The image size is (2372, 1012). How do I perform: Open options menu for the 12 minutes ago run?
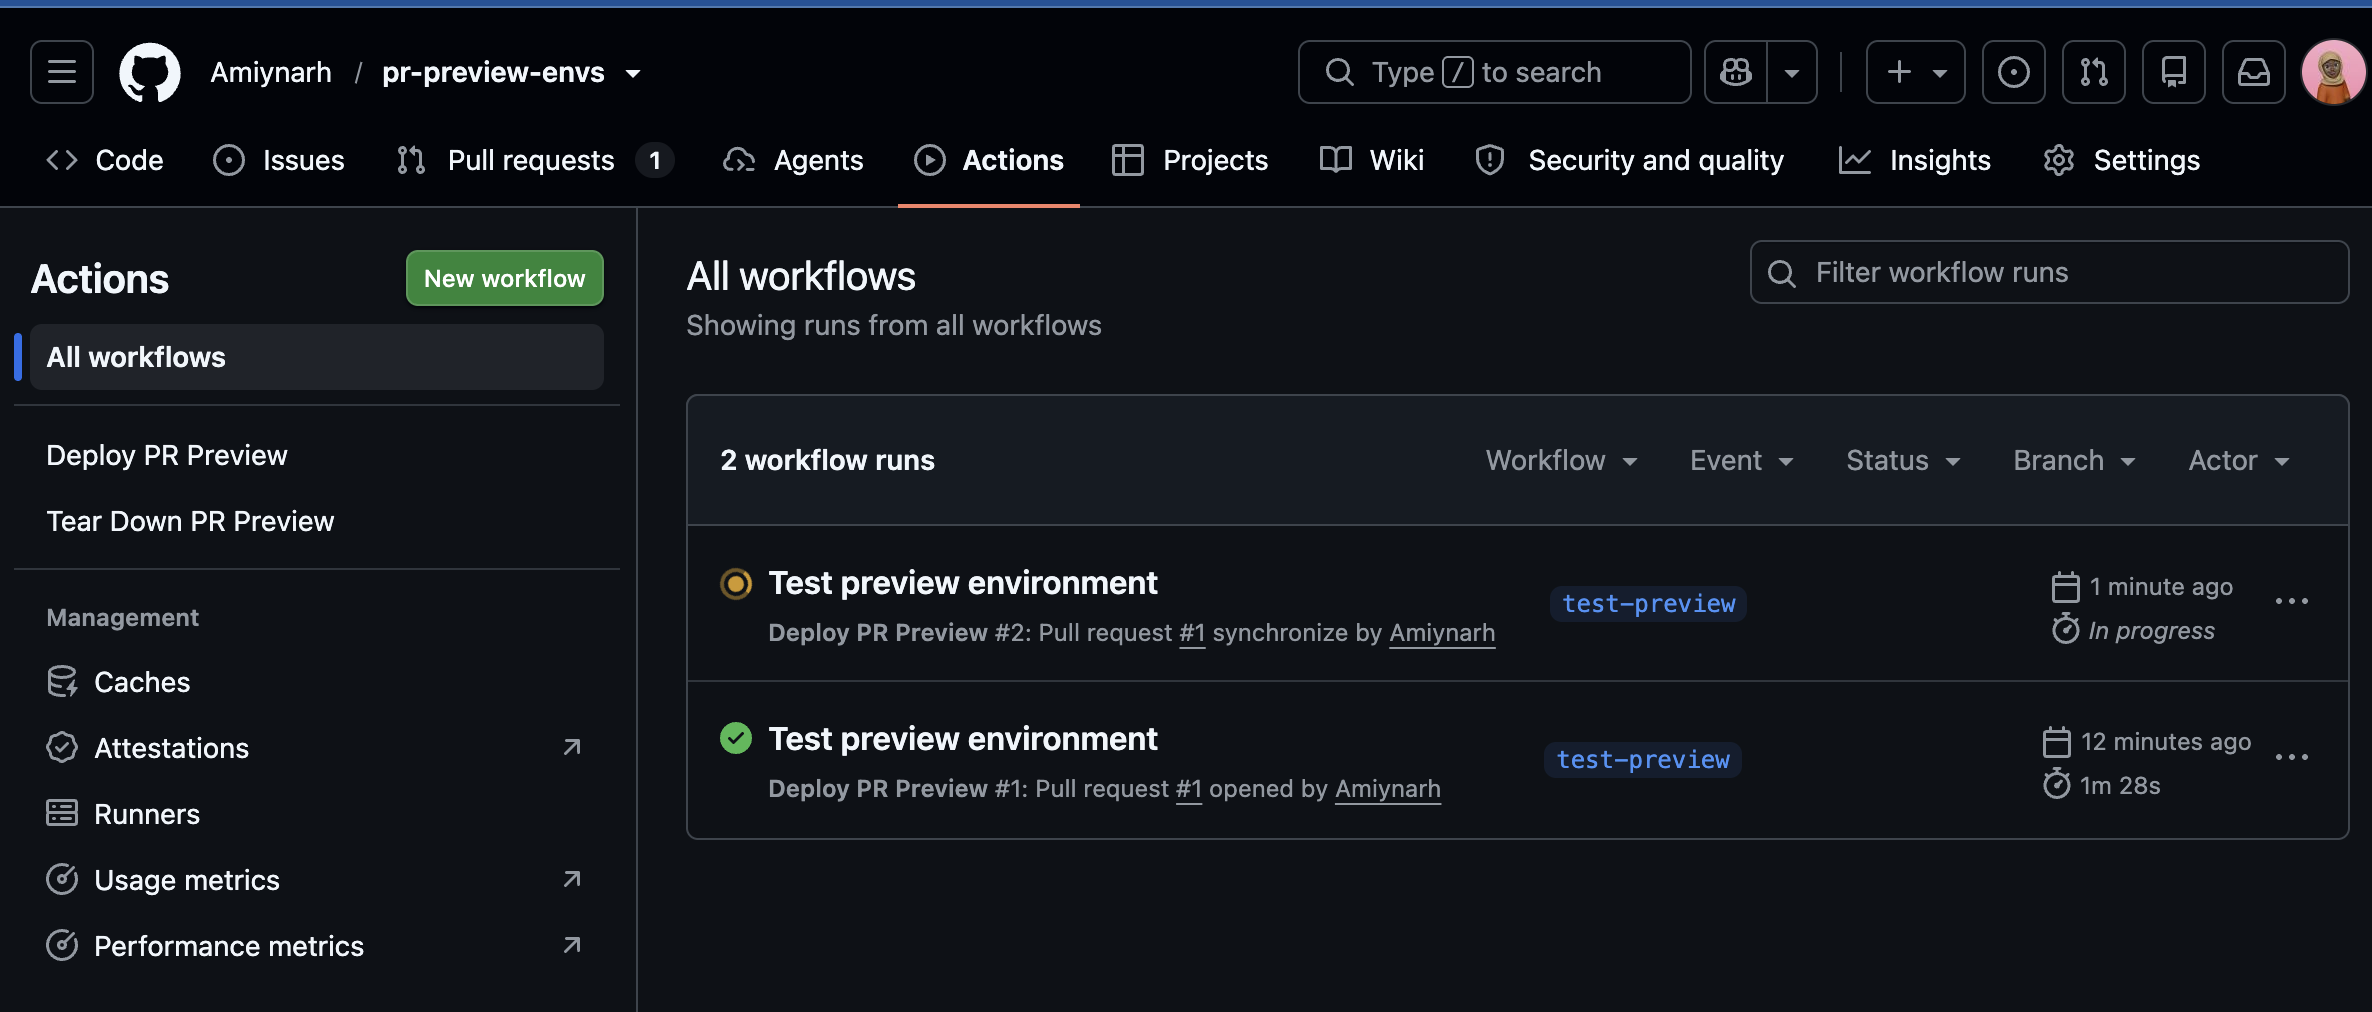click(2291, 757)
